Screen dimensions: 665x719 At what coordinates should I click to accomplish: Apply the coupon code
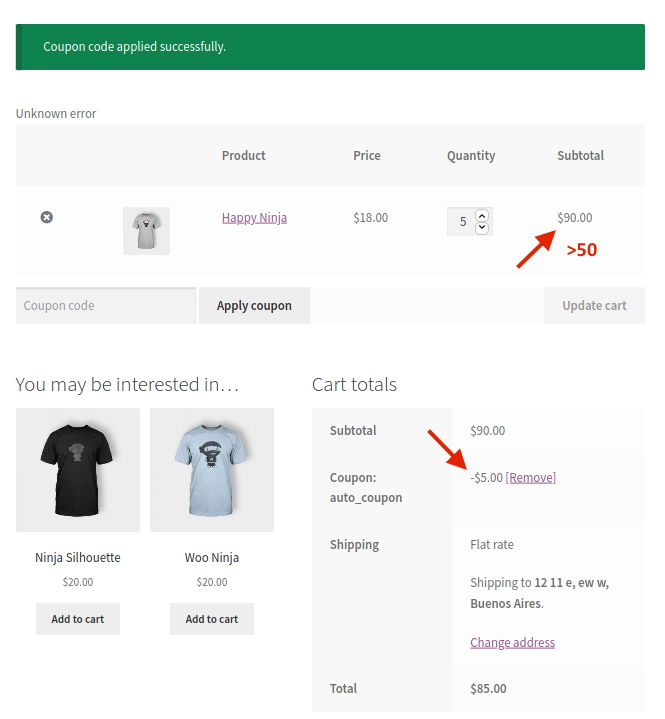pyautogui.click(x=255, y=305)
